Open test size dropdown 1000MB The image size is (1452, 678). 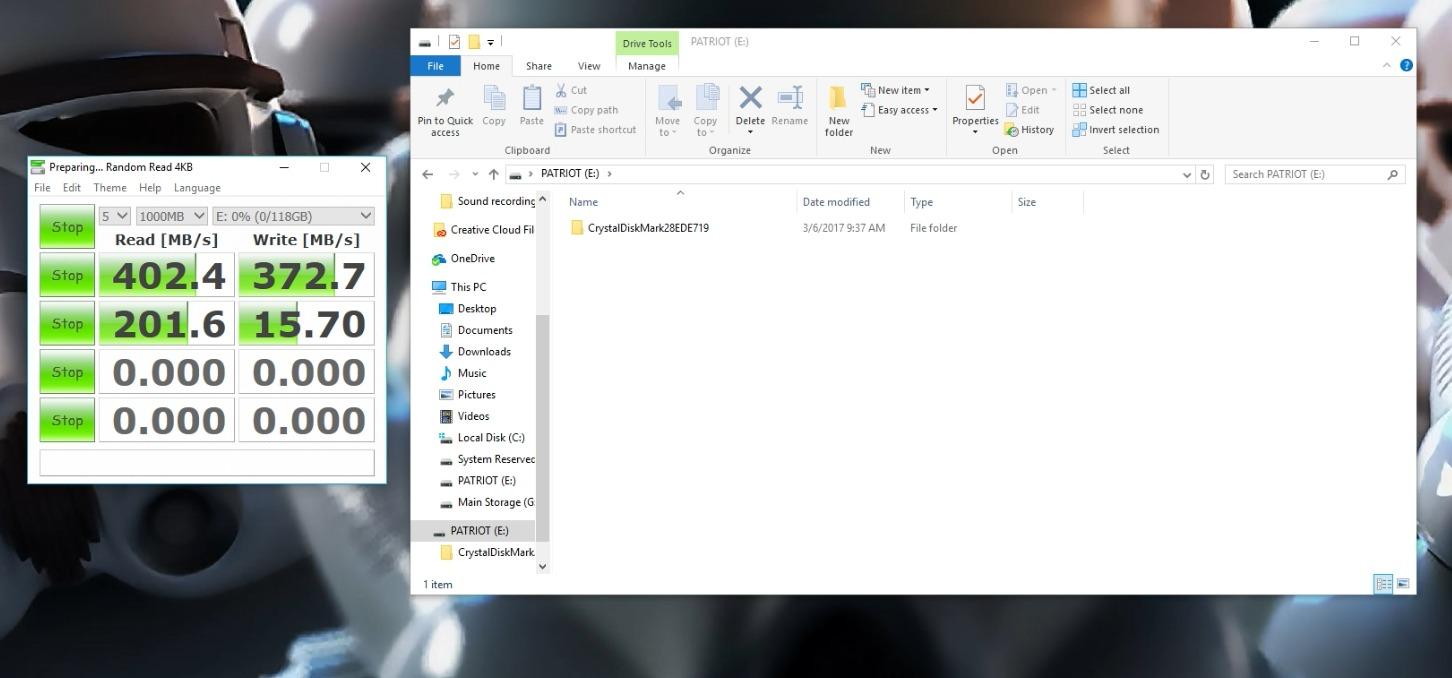tap(172, 216)
